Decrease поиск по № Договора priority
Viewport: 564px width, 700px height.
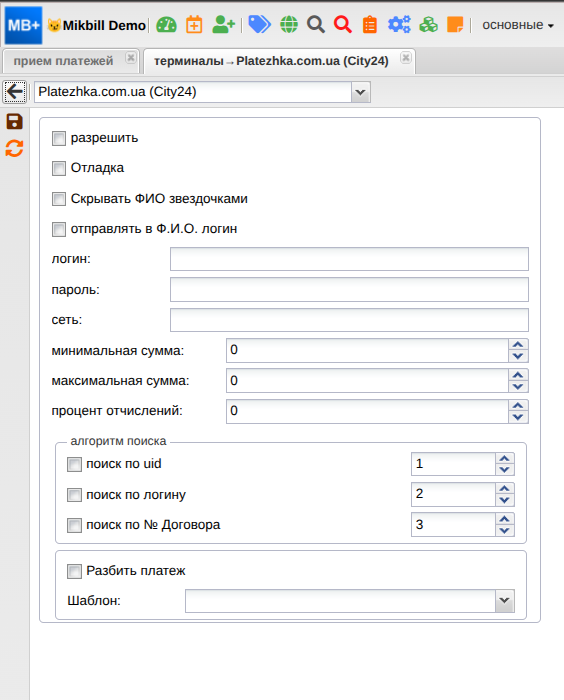(x=505, y=531)
